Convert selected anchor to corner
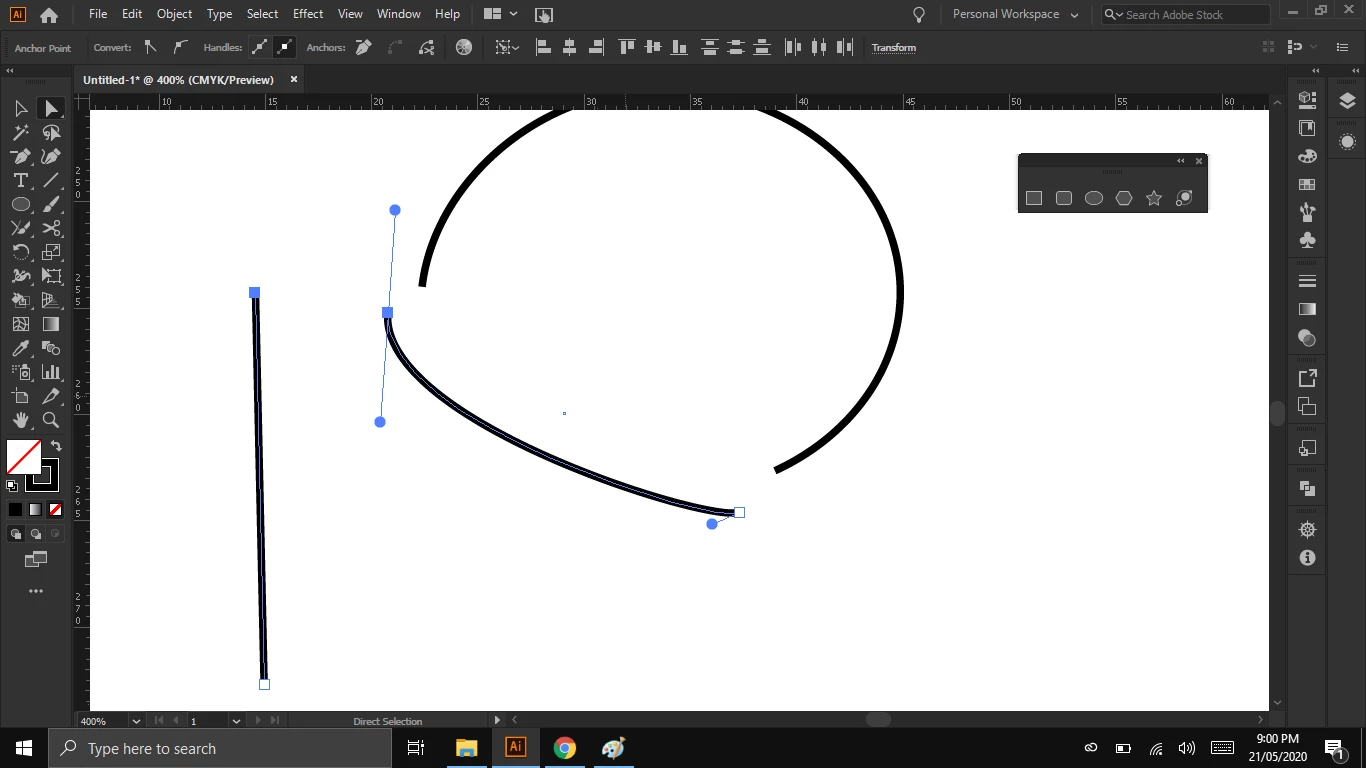 151,47
